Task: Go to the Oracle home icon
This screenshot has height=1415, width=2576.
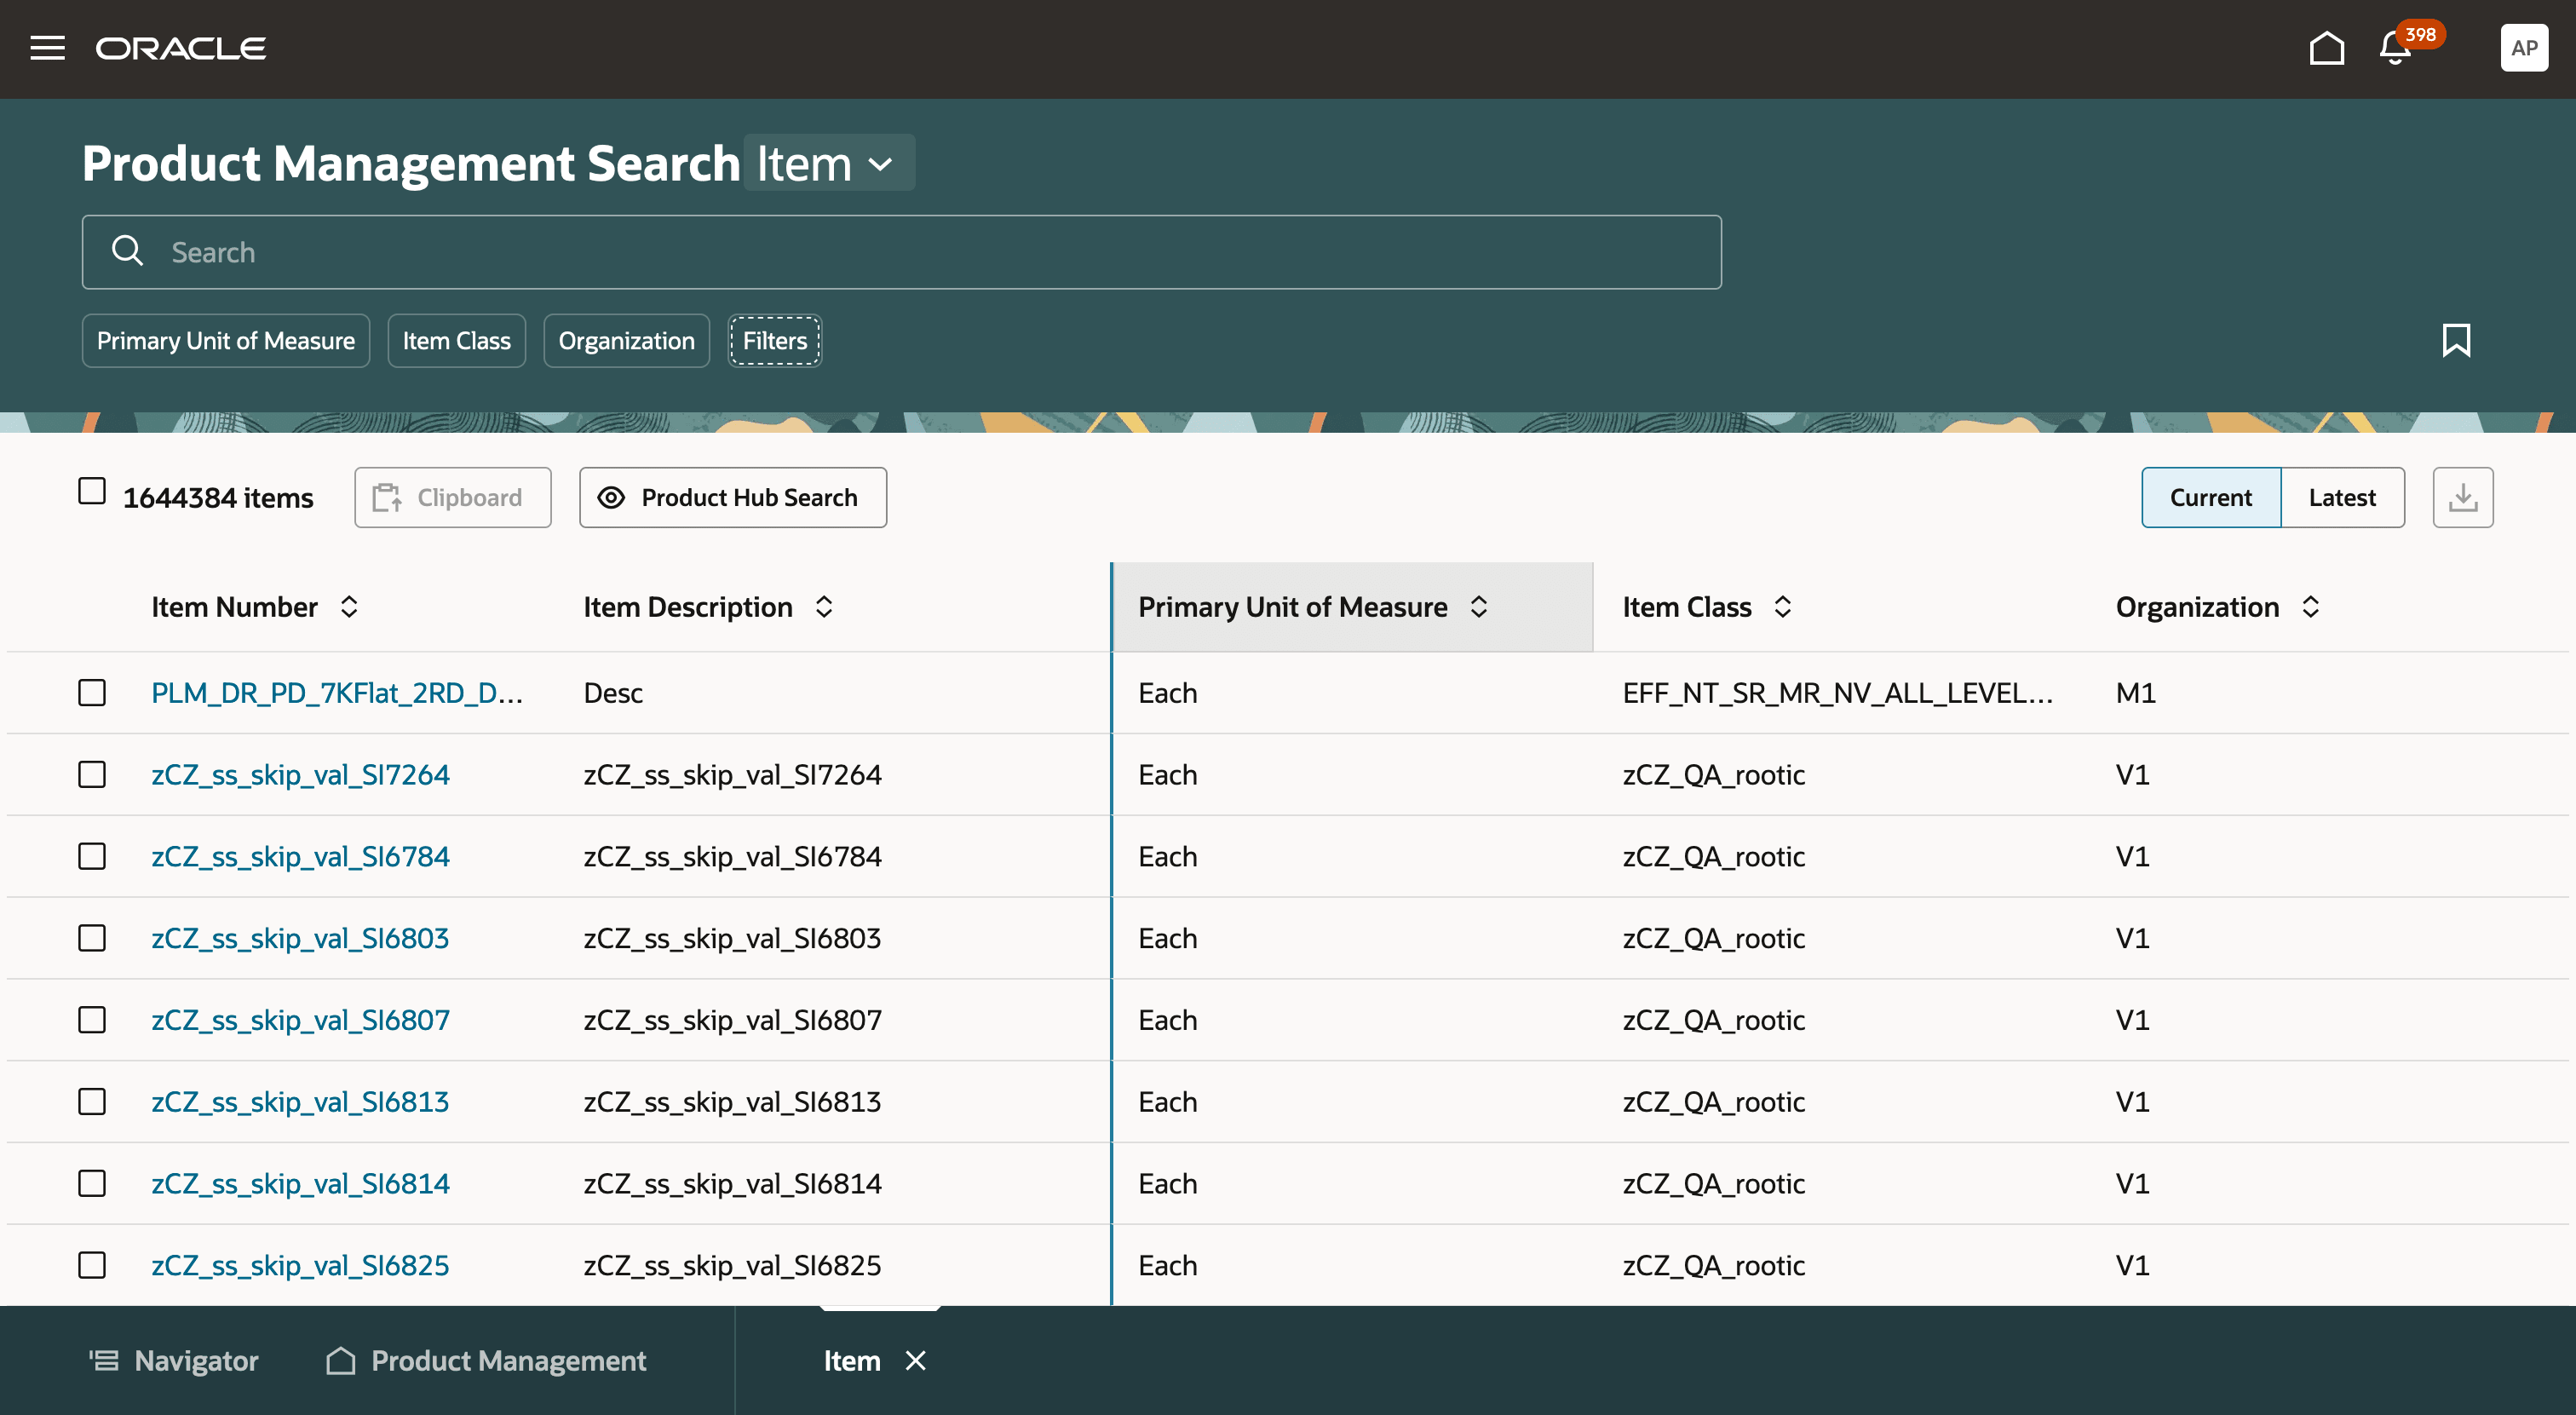Action: [2327, 48]
